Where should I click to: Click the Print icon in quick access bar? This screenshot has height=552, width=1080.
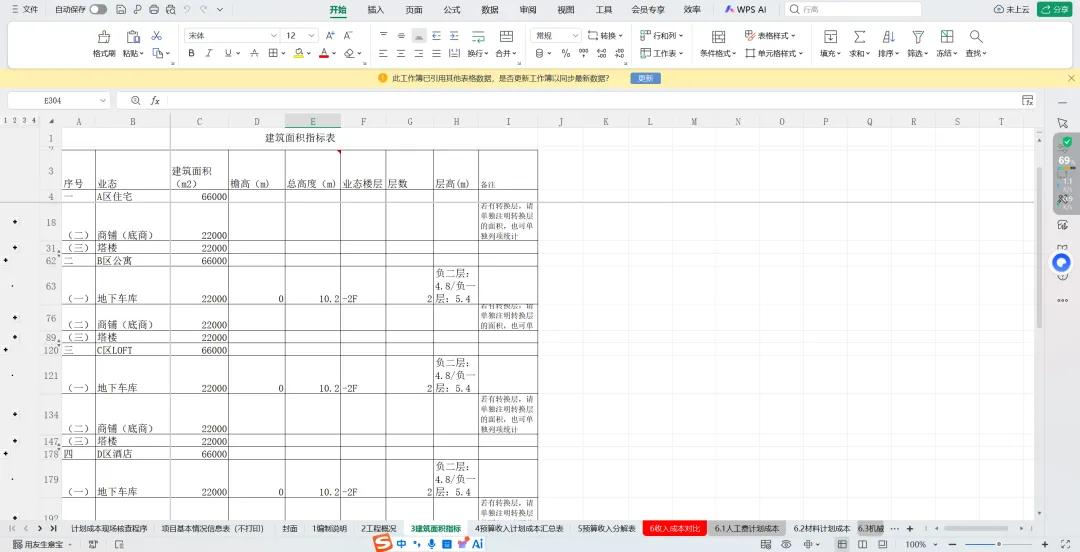coord(154,10)
